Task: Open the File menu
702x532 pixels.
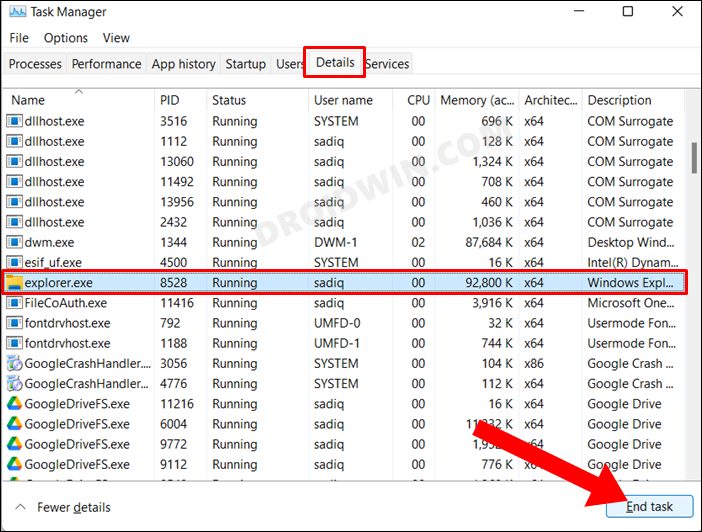Action: [19, 38]
